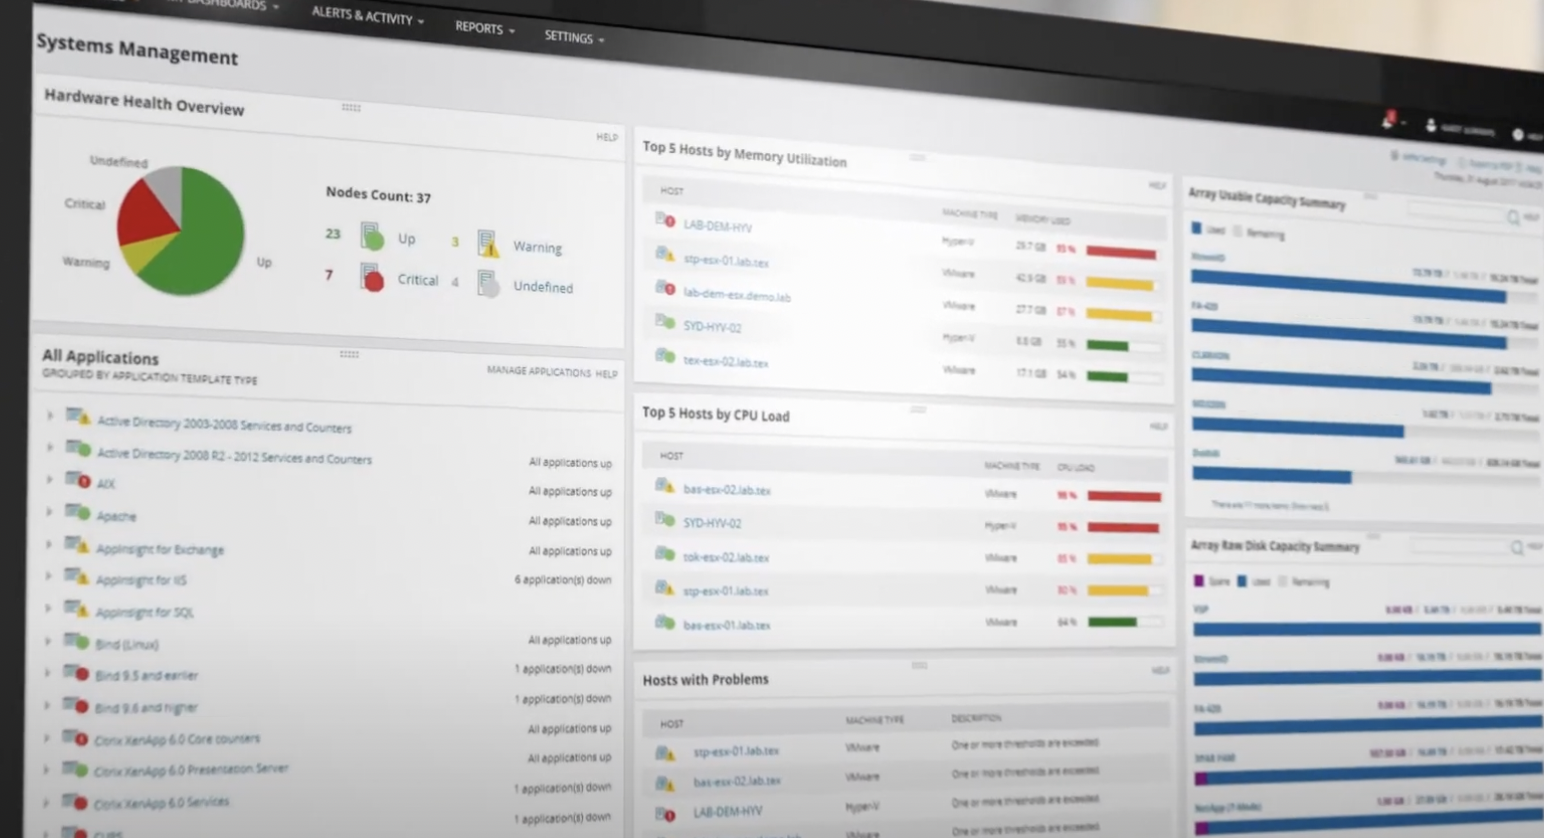Click search field in Array Usable Capacity Summary
The height and width of the screenshot is (838, 1544).
(1456, 211)
